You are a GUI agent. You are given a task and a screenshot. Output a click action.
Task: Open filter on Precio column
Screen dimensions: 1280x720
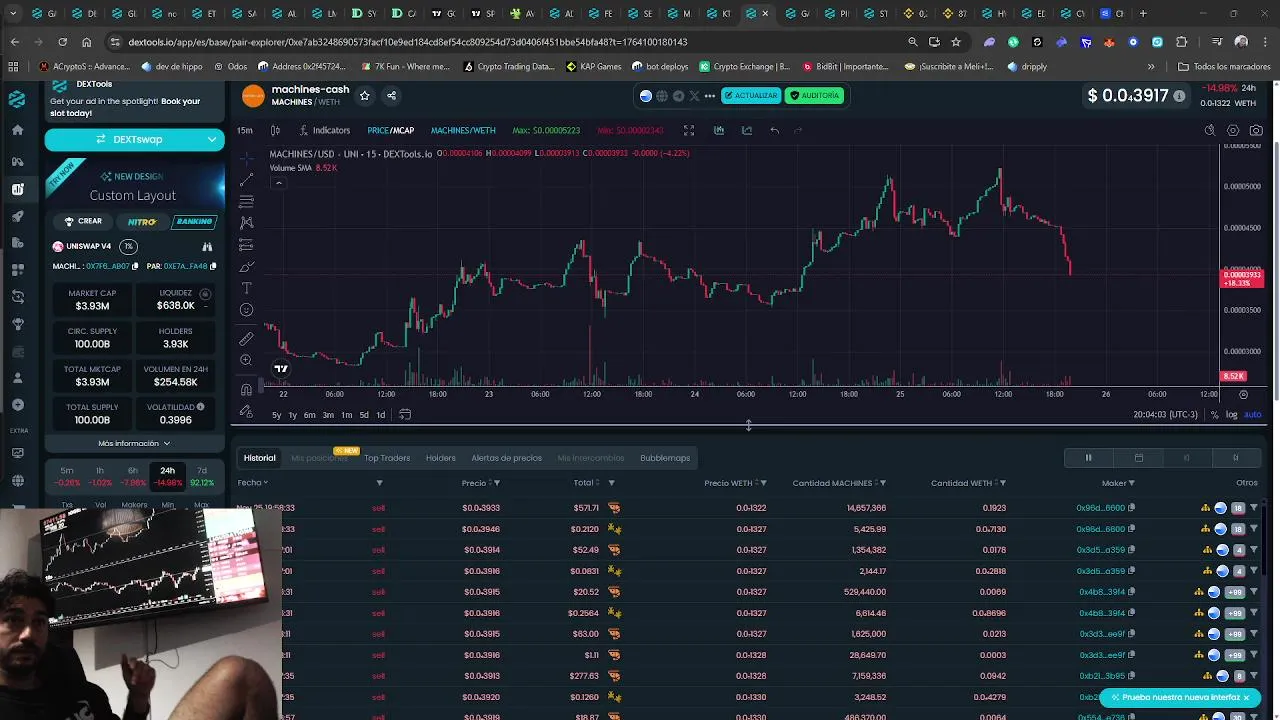(x=497, y=483)
